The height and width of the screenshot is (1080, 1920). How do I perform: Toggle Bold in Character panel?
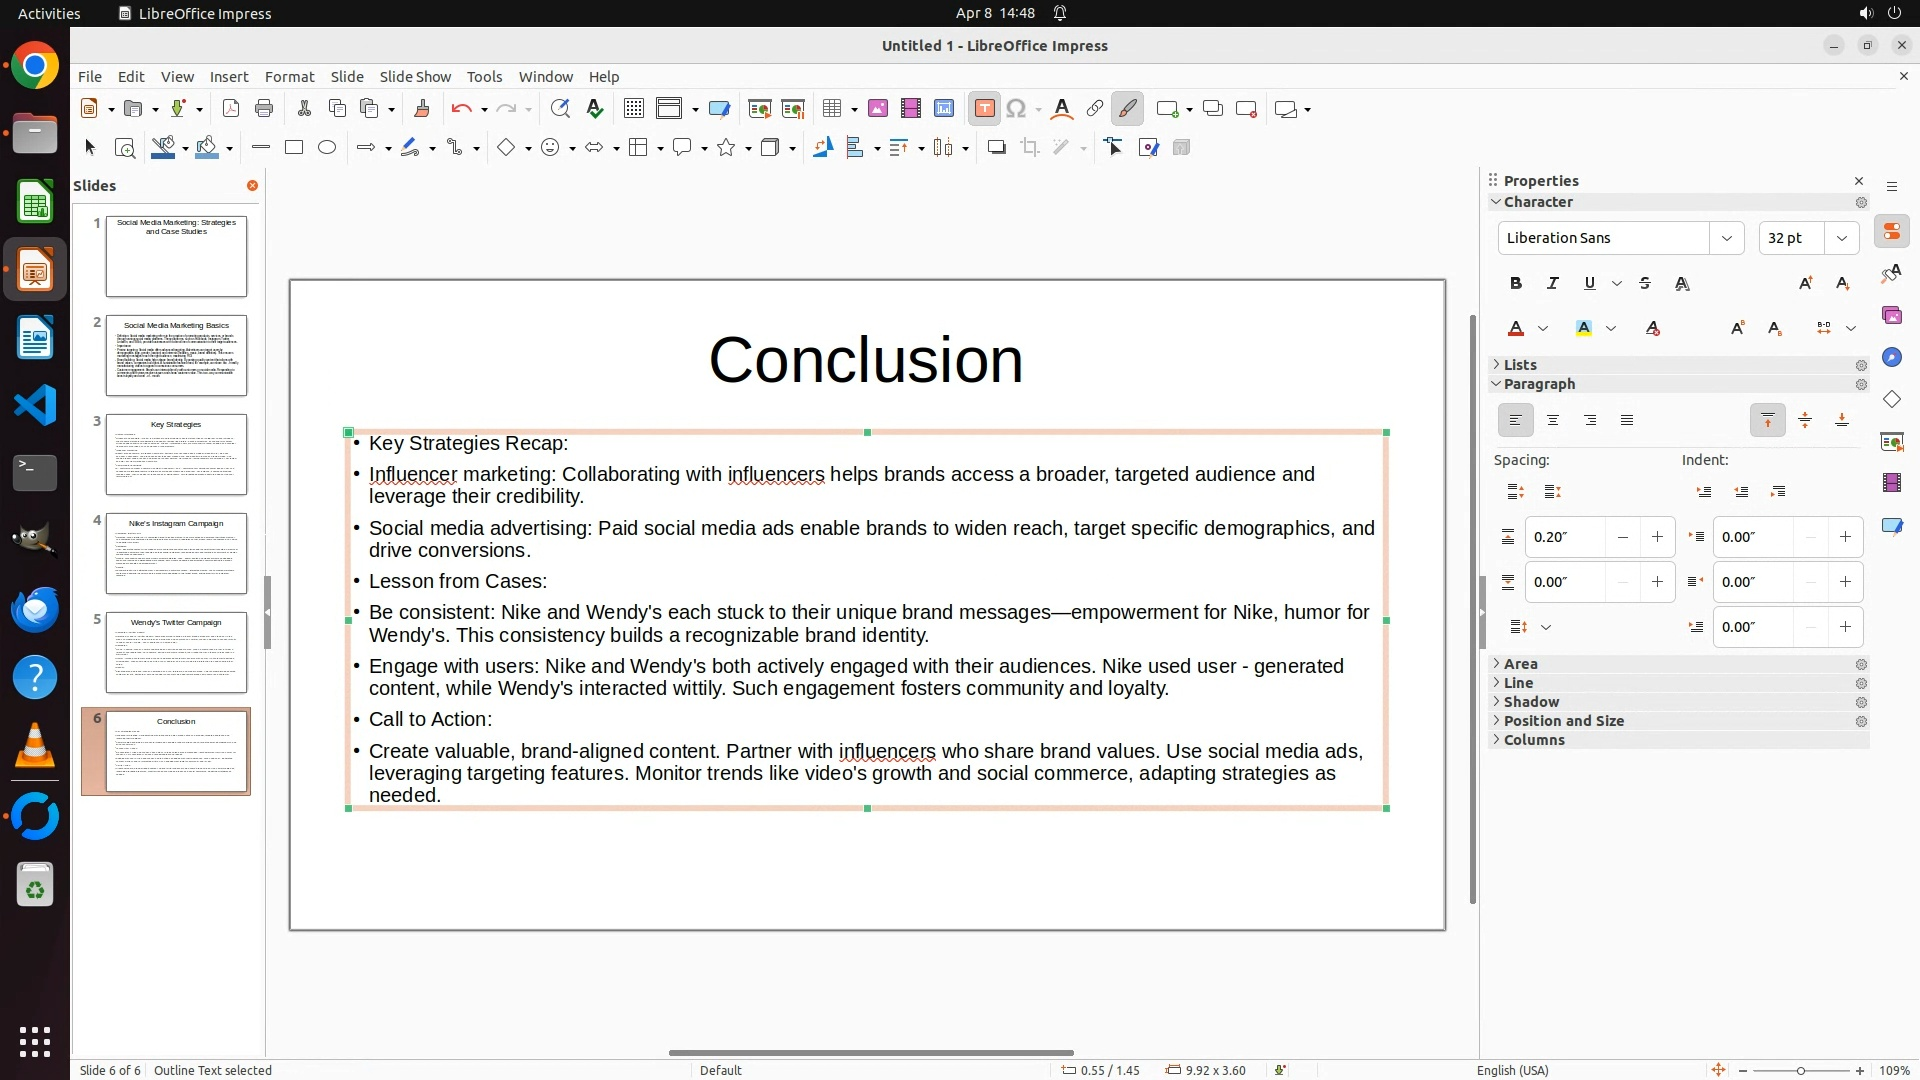pyautogui.click(x=1516, y=284)
